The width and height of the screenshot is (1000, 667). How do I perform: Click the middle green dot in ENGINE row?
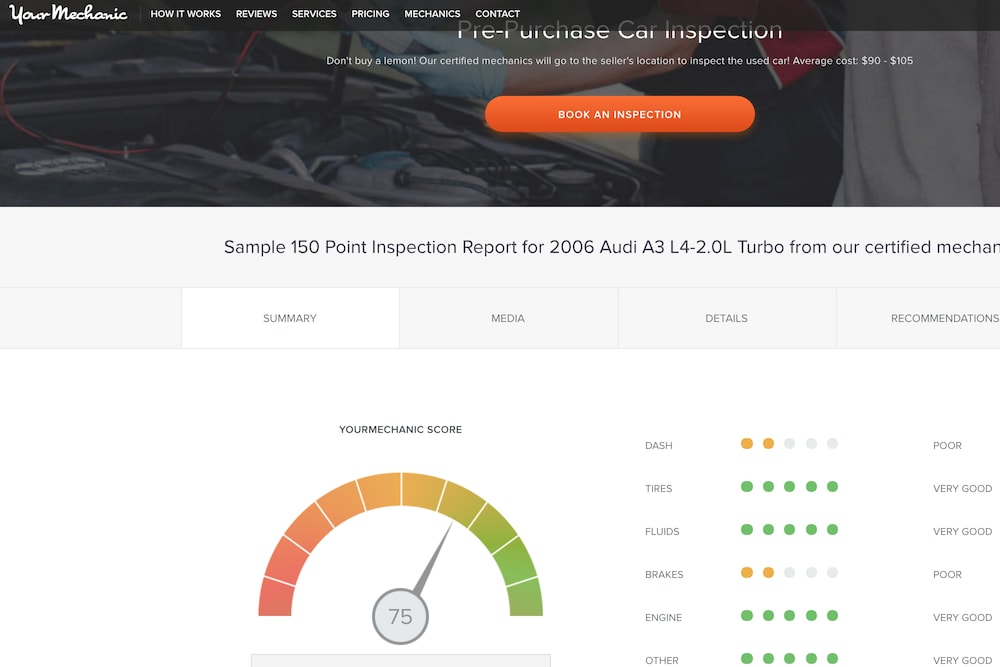790,615
